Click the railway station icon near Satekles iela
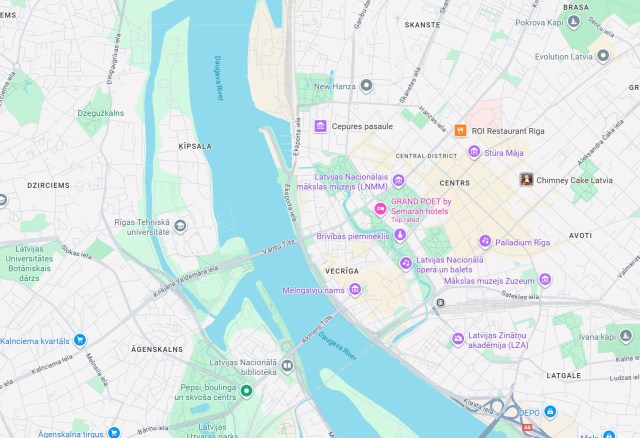The width and height of the screenshot is (640, 438). [440, 303]
